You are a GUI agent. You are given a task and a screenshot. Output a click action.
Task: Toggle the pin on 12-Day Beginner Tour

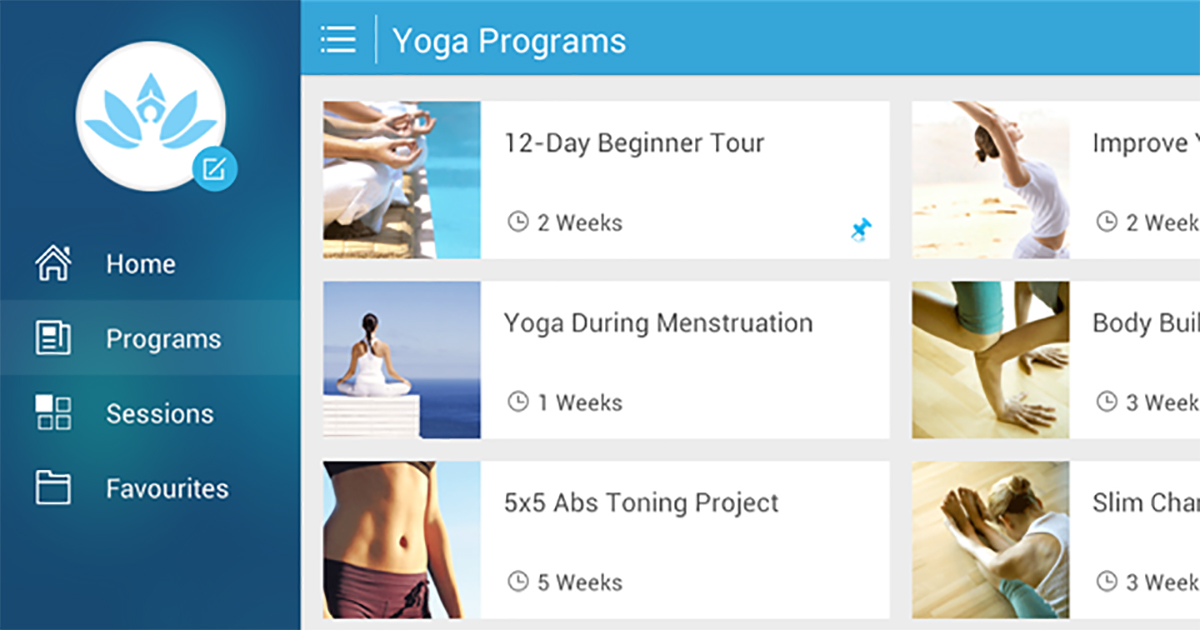point(860,231)
